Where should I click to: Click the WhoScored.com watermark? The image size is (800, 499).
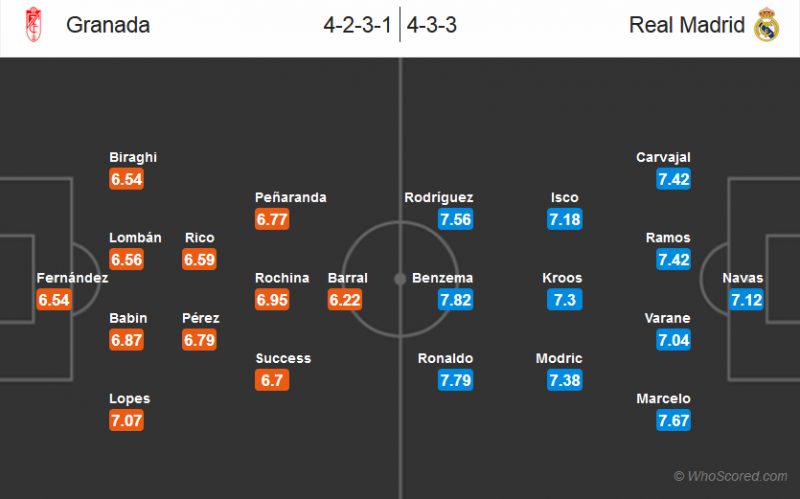coord(730,477)
